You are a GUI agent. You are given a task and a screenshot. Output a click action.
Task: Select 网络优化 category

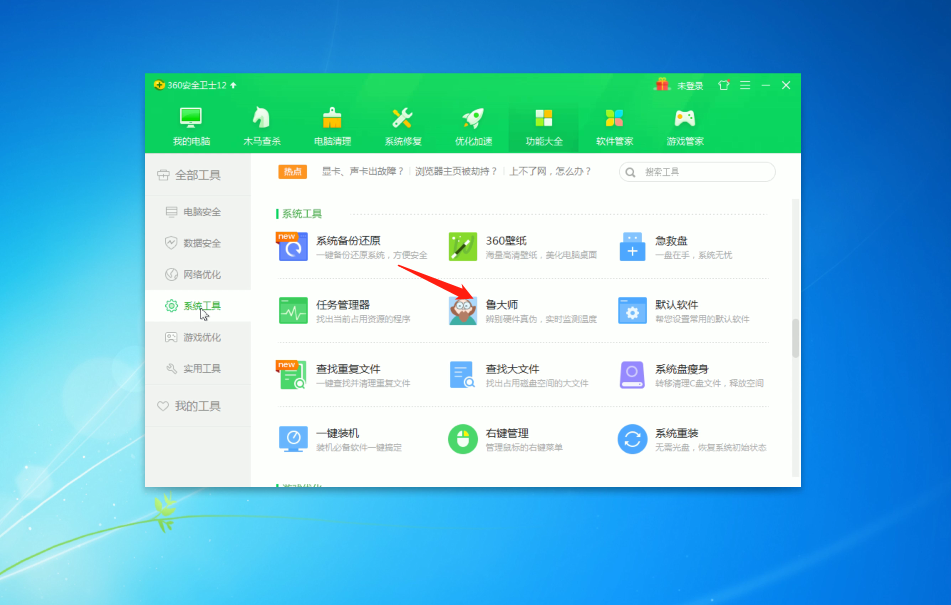coord(198,275)
